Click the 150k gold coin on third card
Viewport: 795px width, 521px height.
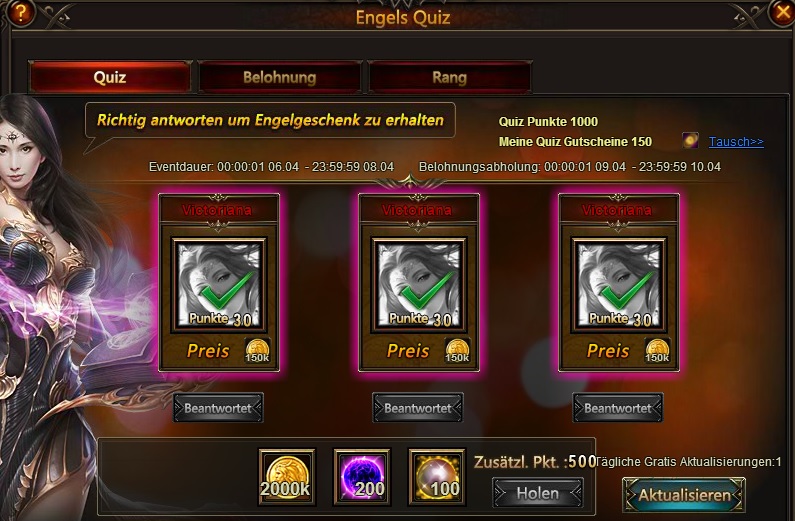pos(657,351)
